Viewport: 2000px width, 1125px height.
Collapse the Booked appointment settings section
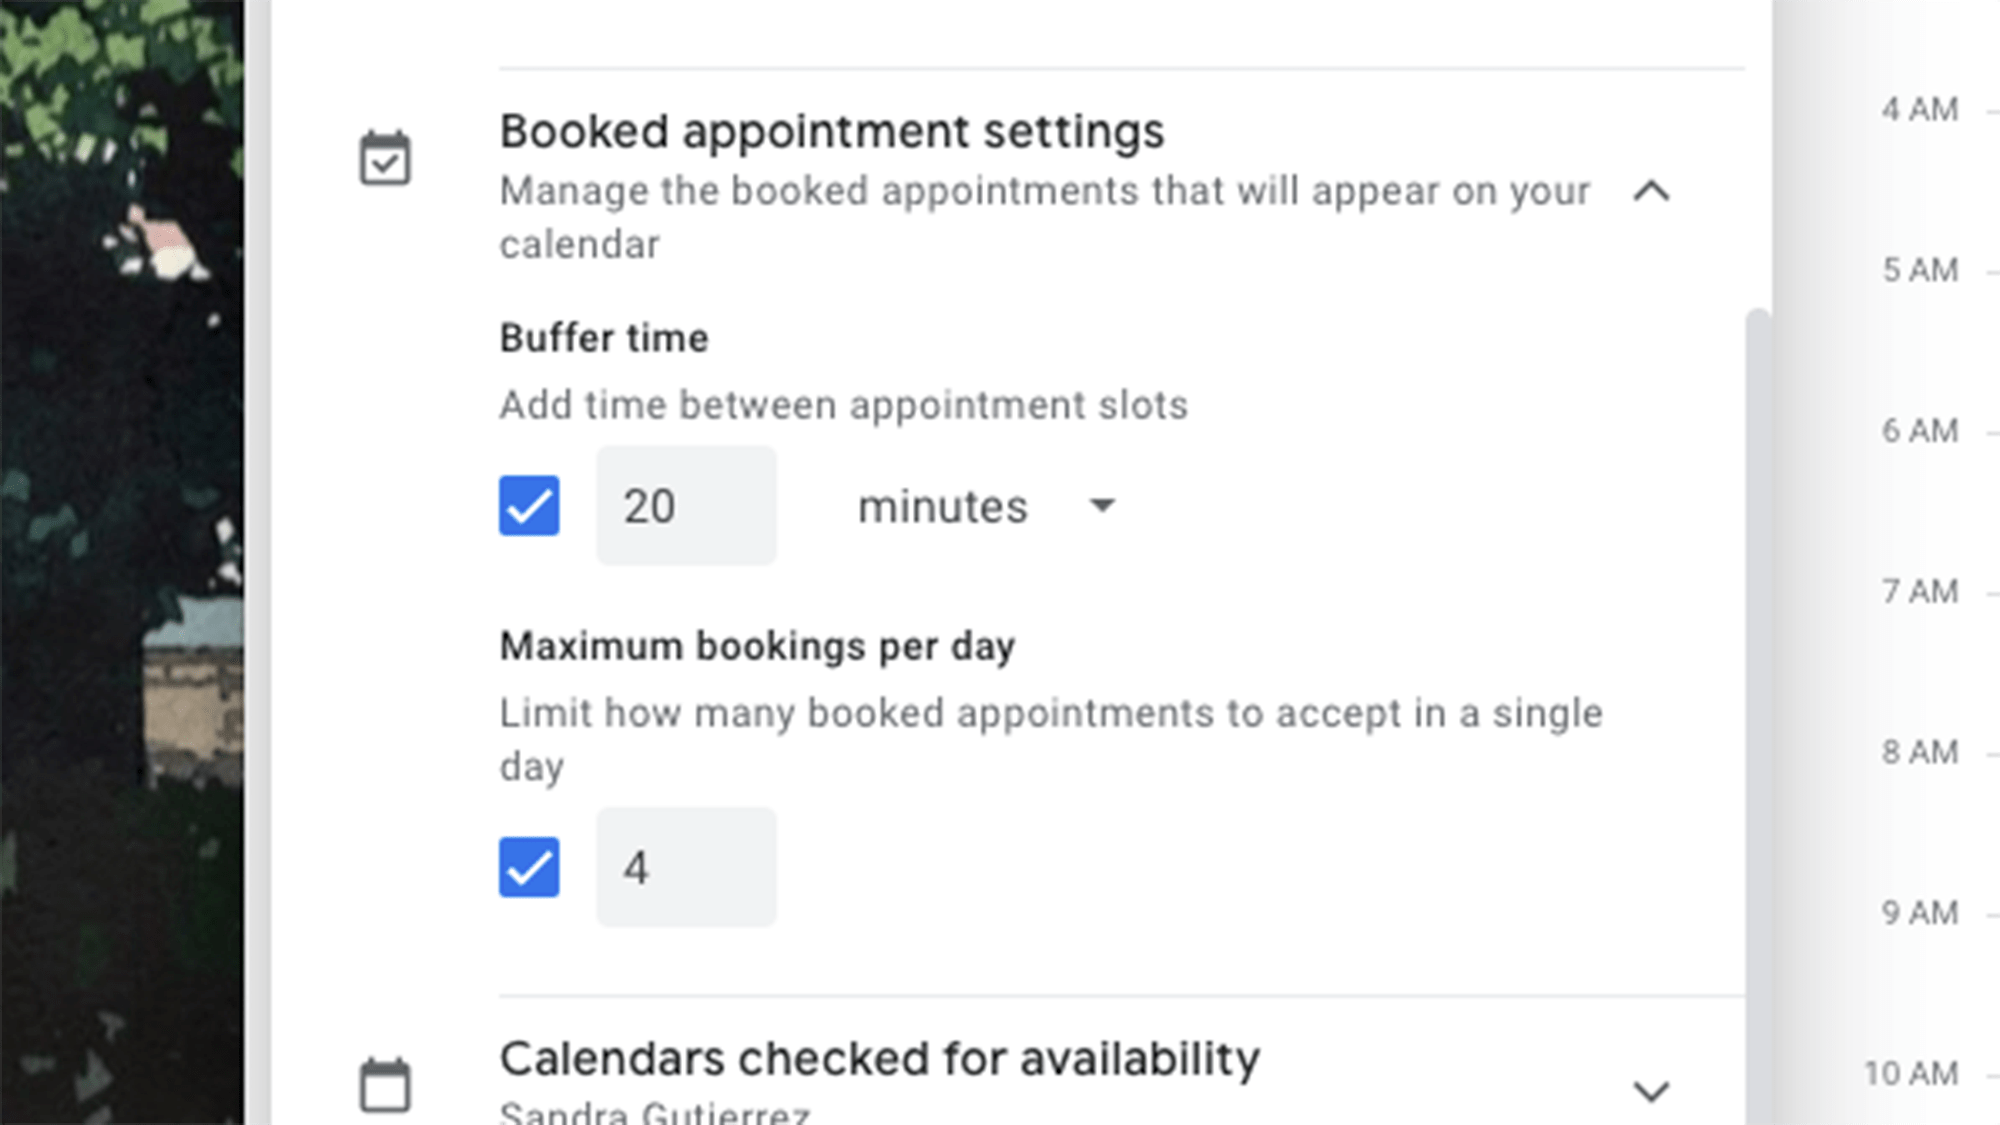[x=1651, y=190]
